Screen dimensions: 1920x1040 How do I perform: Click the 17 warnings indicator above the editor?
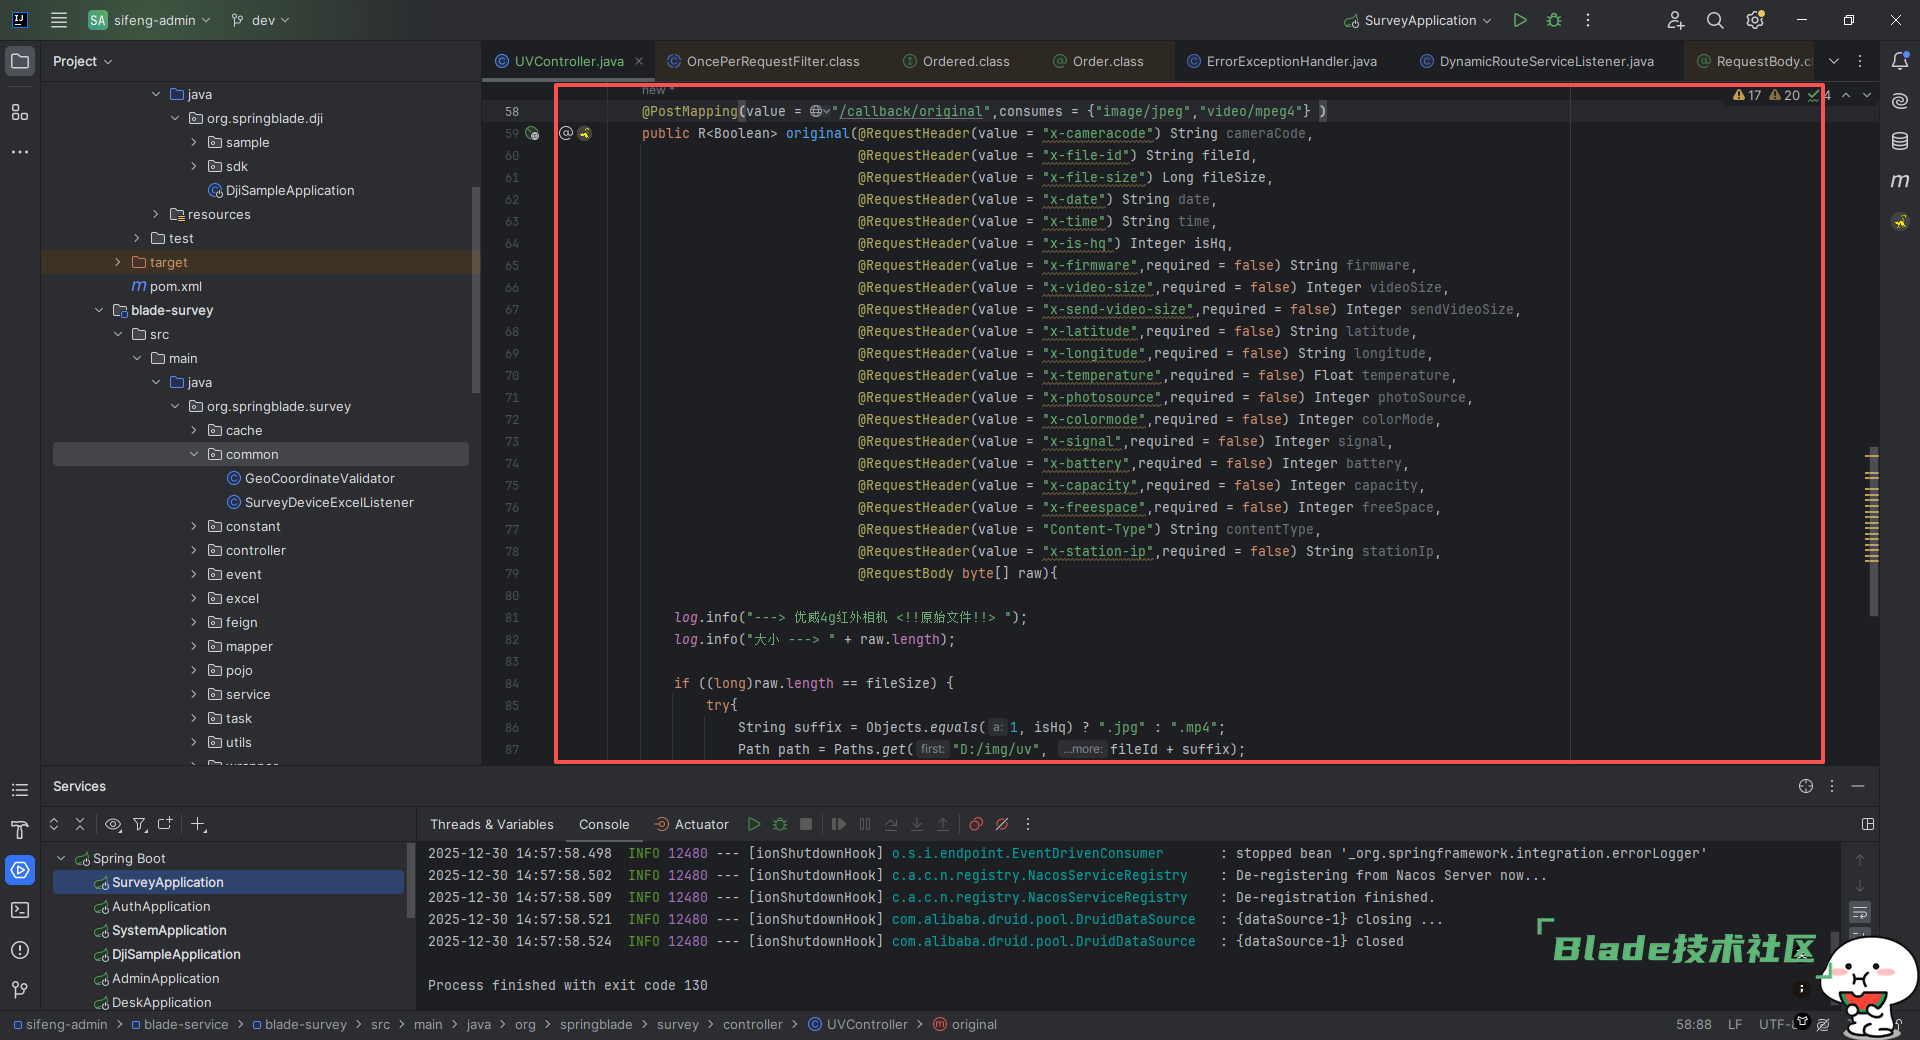[1749, 95]
